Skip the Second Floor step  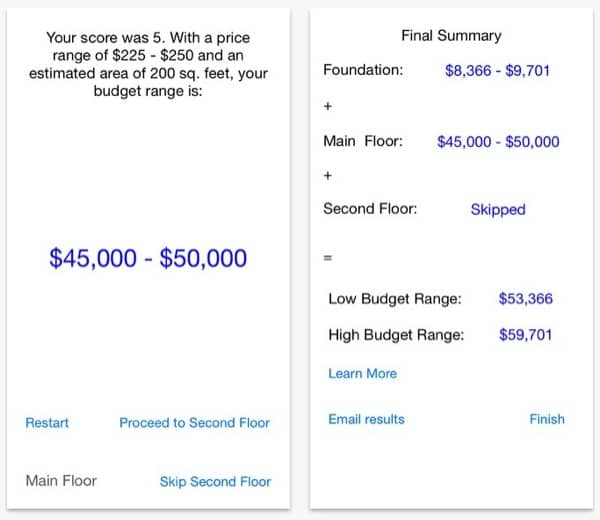point(215,482)
